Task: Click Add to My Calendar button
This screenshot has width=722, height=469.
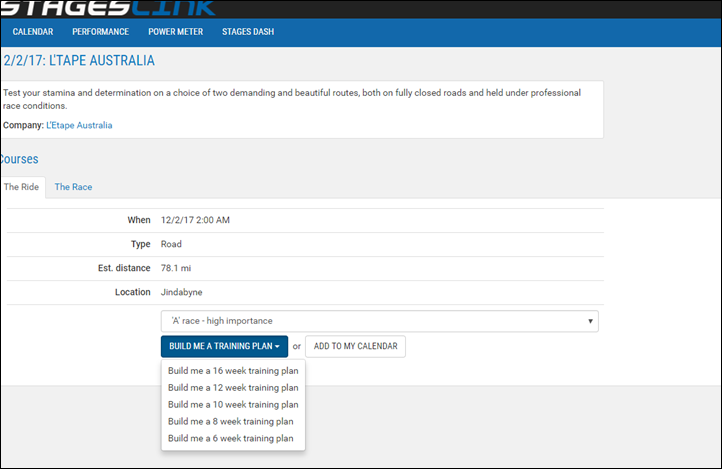Action: [x=355, y=346]
